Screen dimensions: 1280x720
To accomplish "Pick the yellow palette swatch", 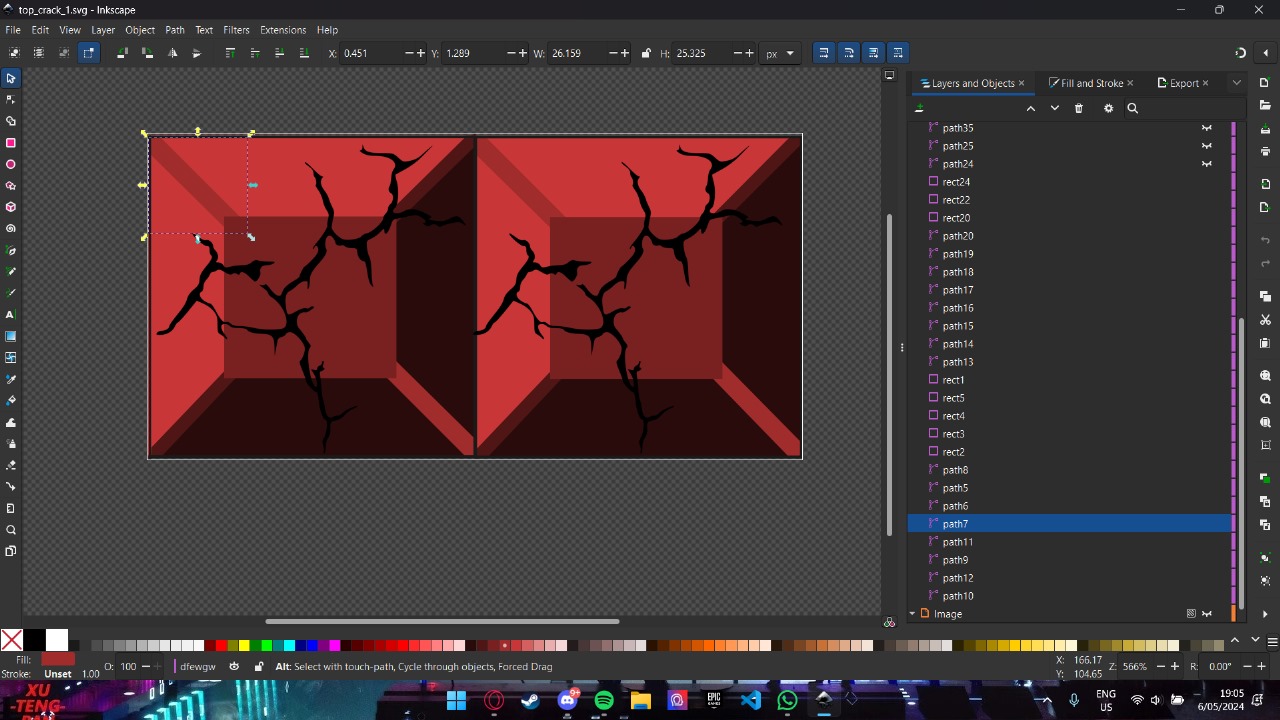I will 244,645.
